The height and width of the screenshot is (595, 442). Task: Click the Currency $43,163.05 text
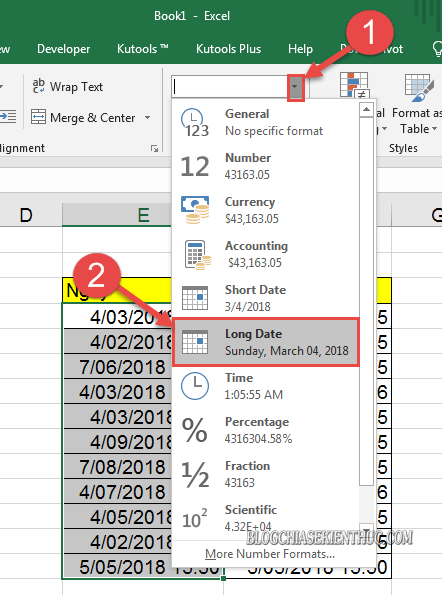click(x=252, y=219)
